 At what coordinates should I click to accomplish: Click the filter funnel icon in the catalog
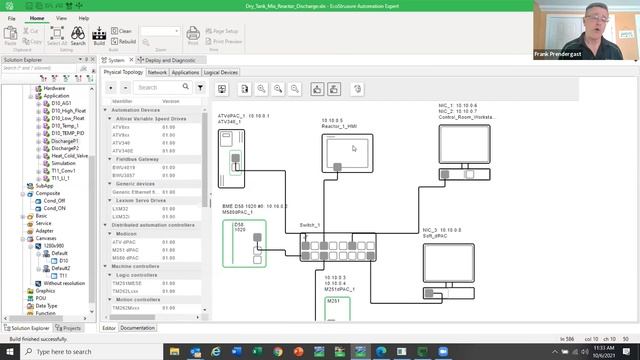coord(200,88)
